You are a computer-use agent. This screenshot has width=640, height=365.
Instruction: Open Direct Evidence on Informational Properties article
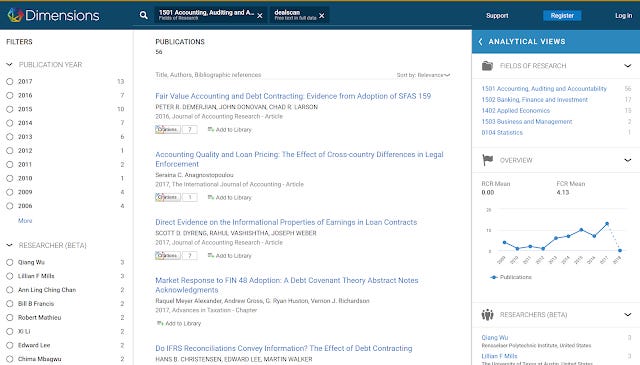click(286, 222)
